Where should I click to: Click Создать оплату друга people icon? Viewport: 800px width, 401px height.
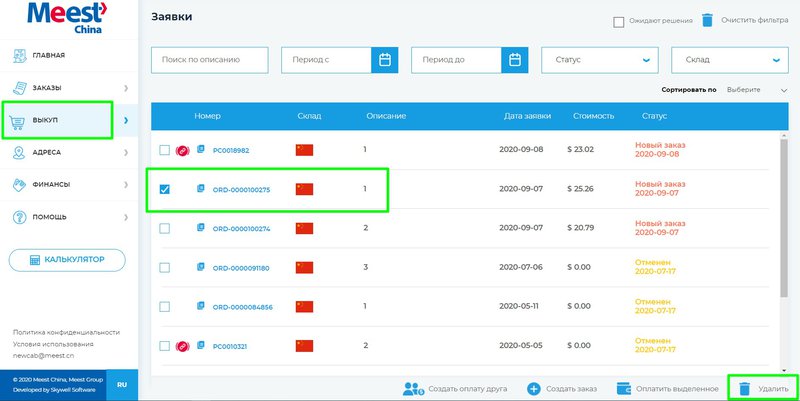coord(413,389)
